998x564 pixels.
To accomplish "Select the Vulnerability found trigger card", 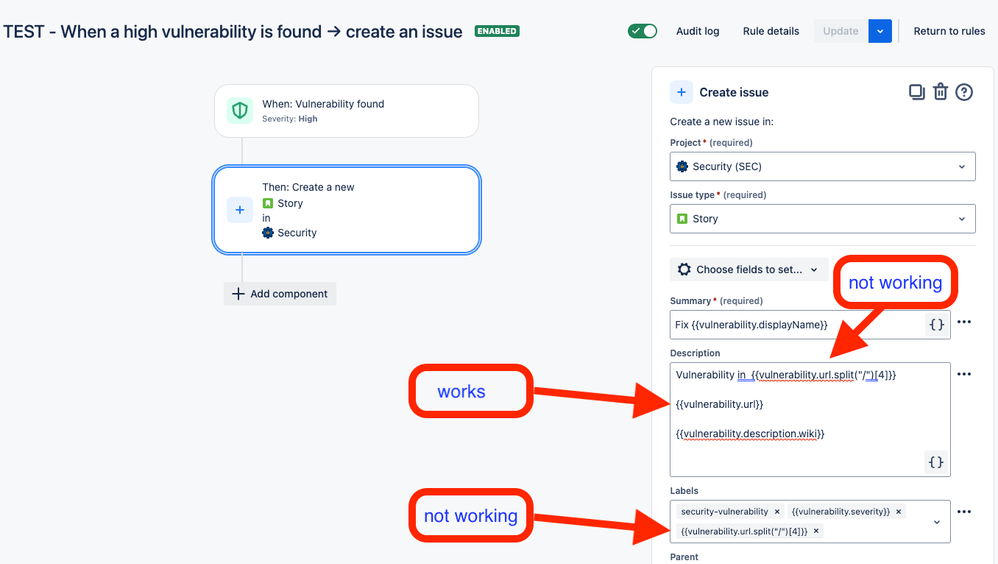I will [346, 111].
